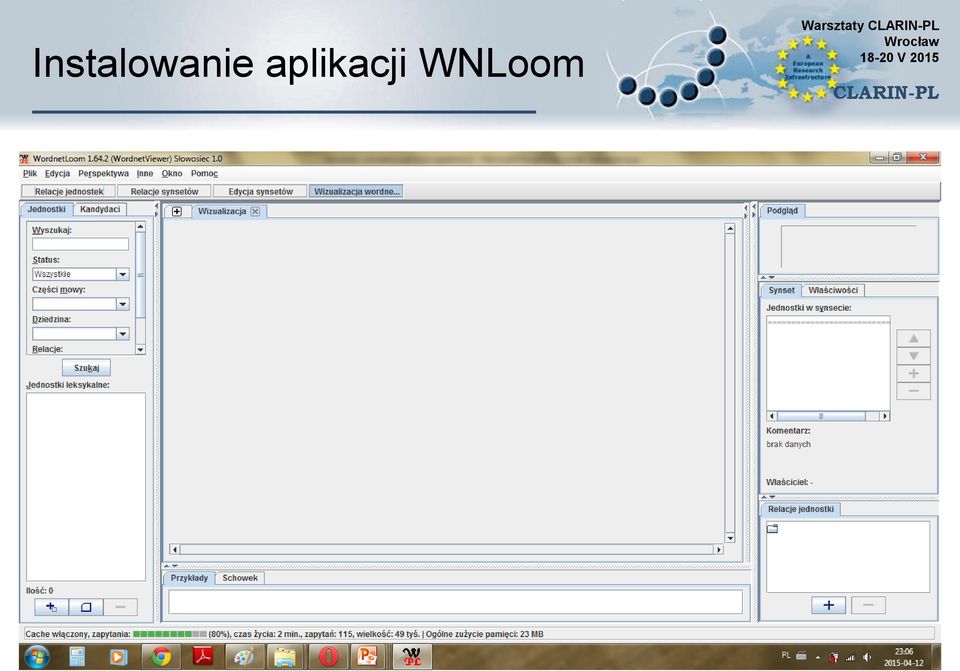Switch to Relacje jednostek perspective
This screenshot has height=671, width=960.
click(x=69, y=192)
